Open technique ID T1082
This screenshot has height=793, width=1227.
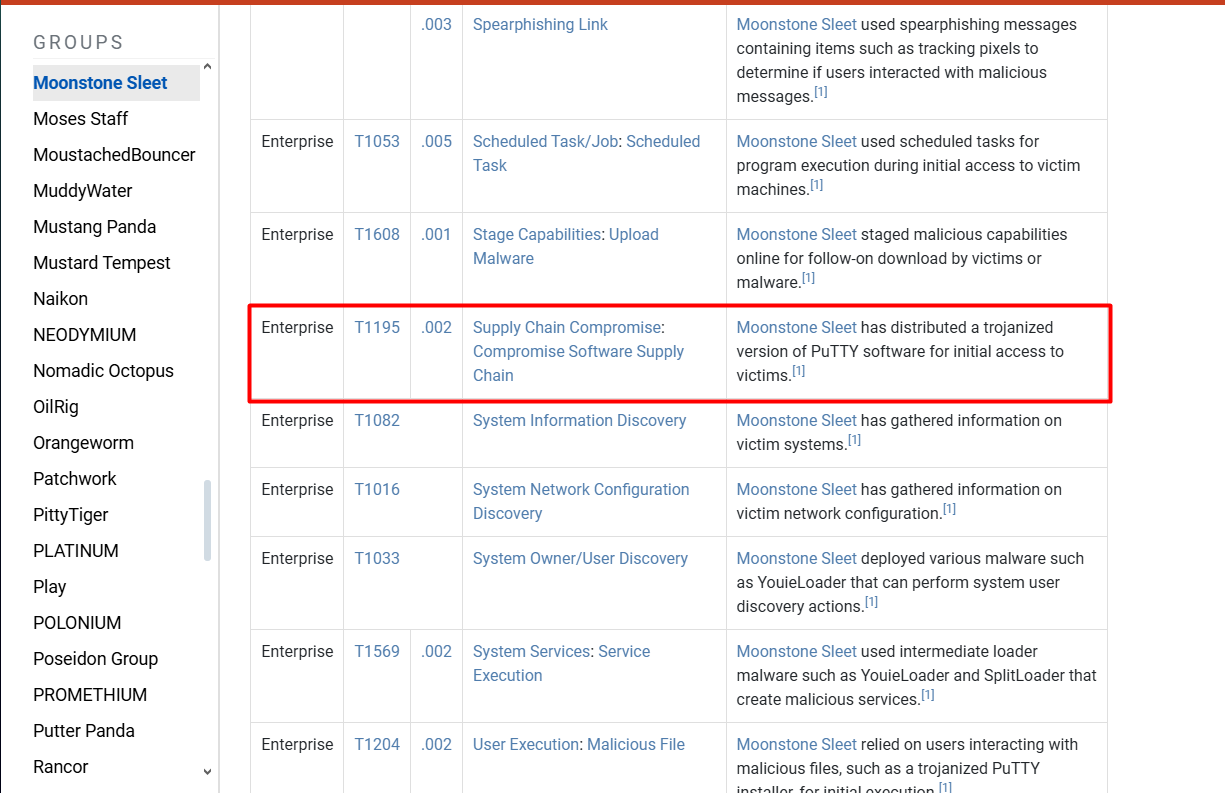click(x=377, y=421)
